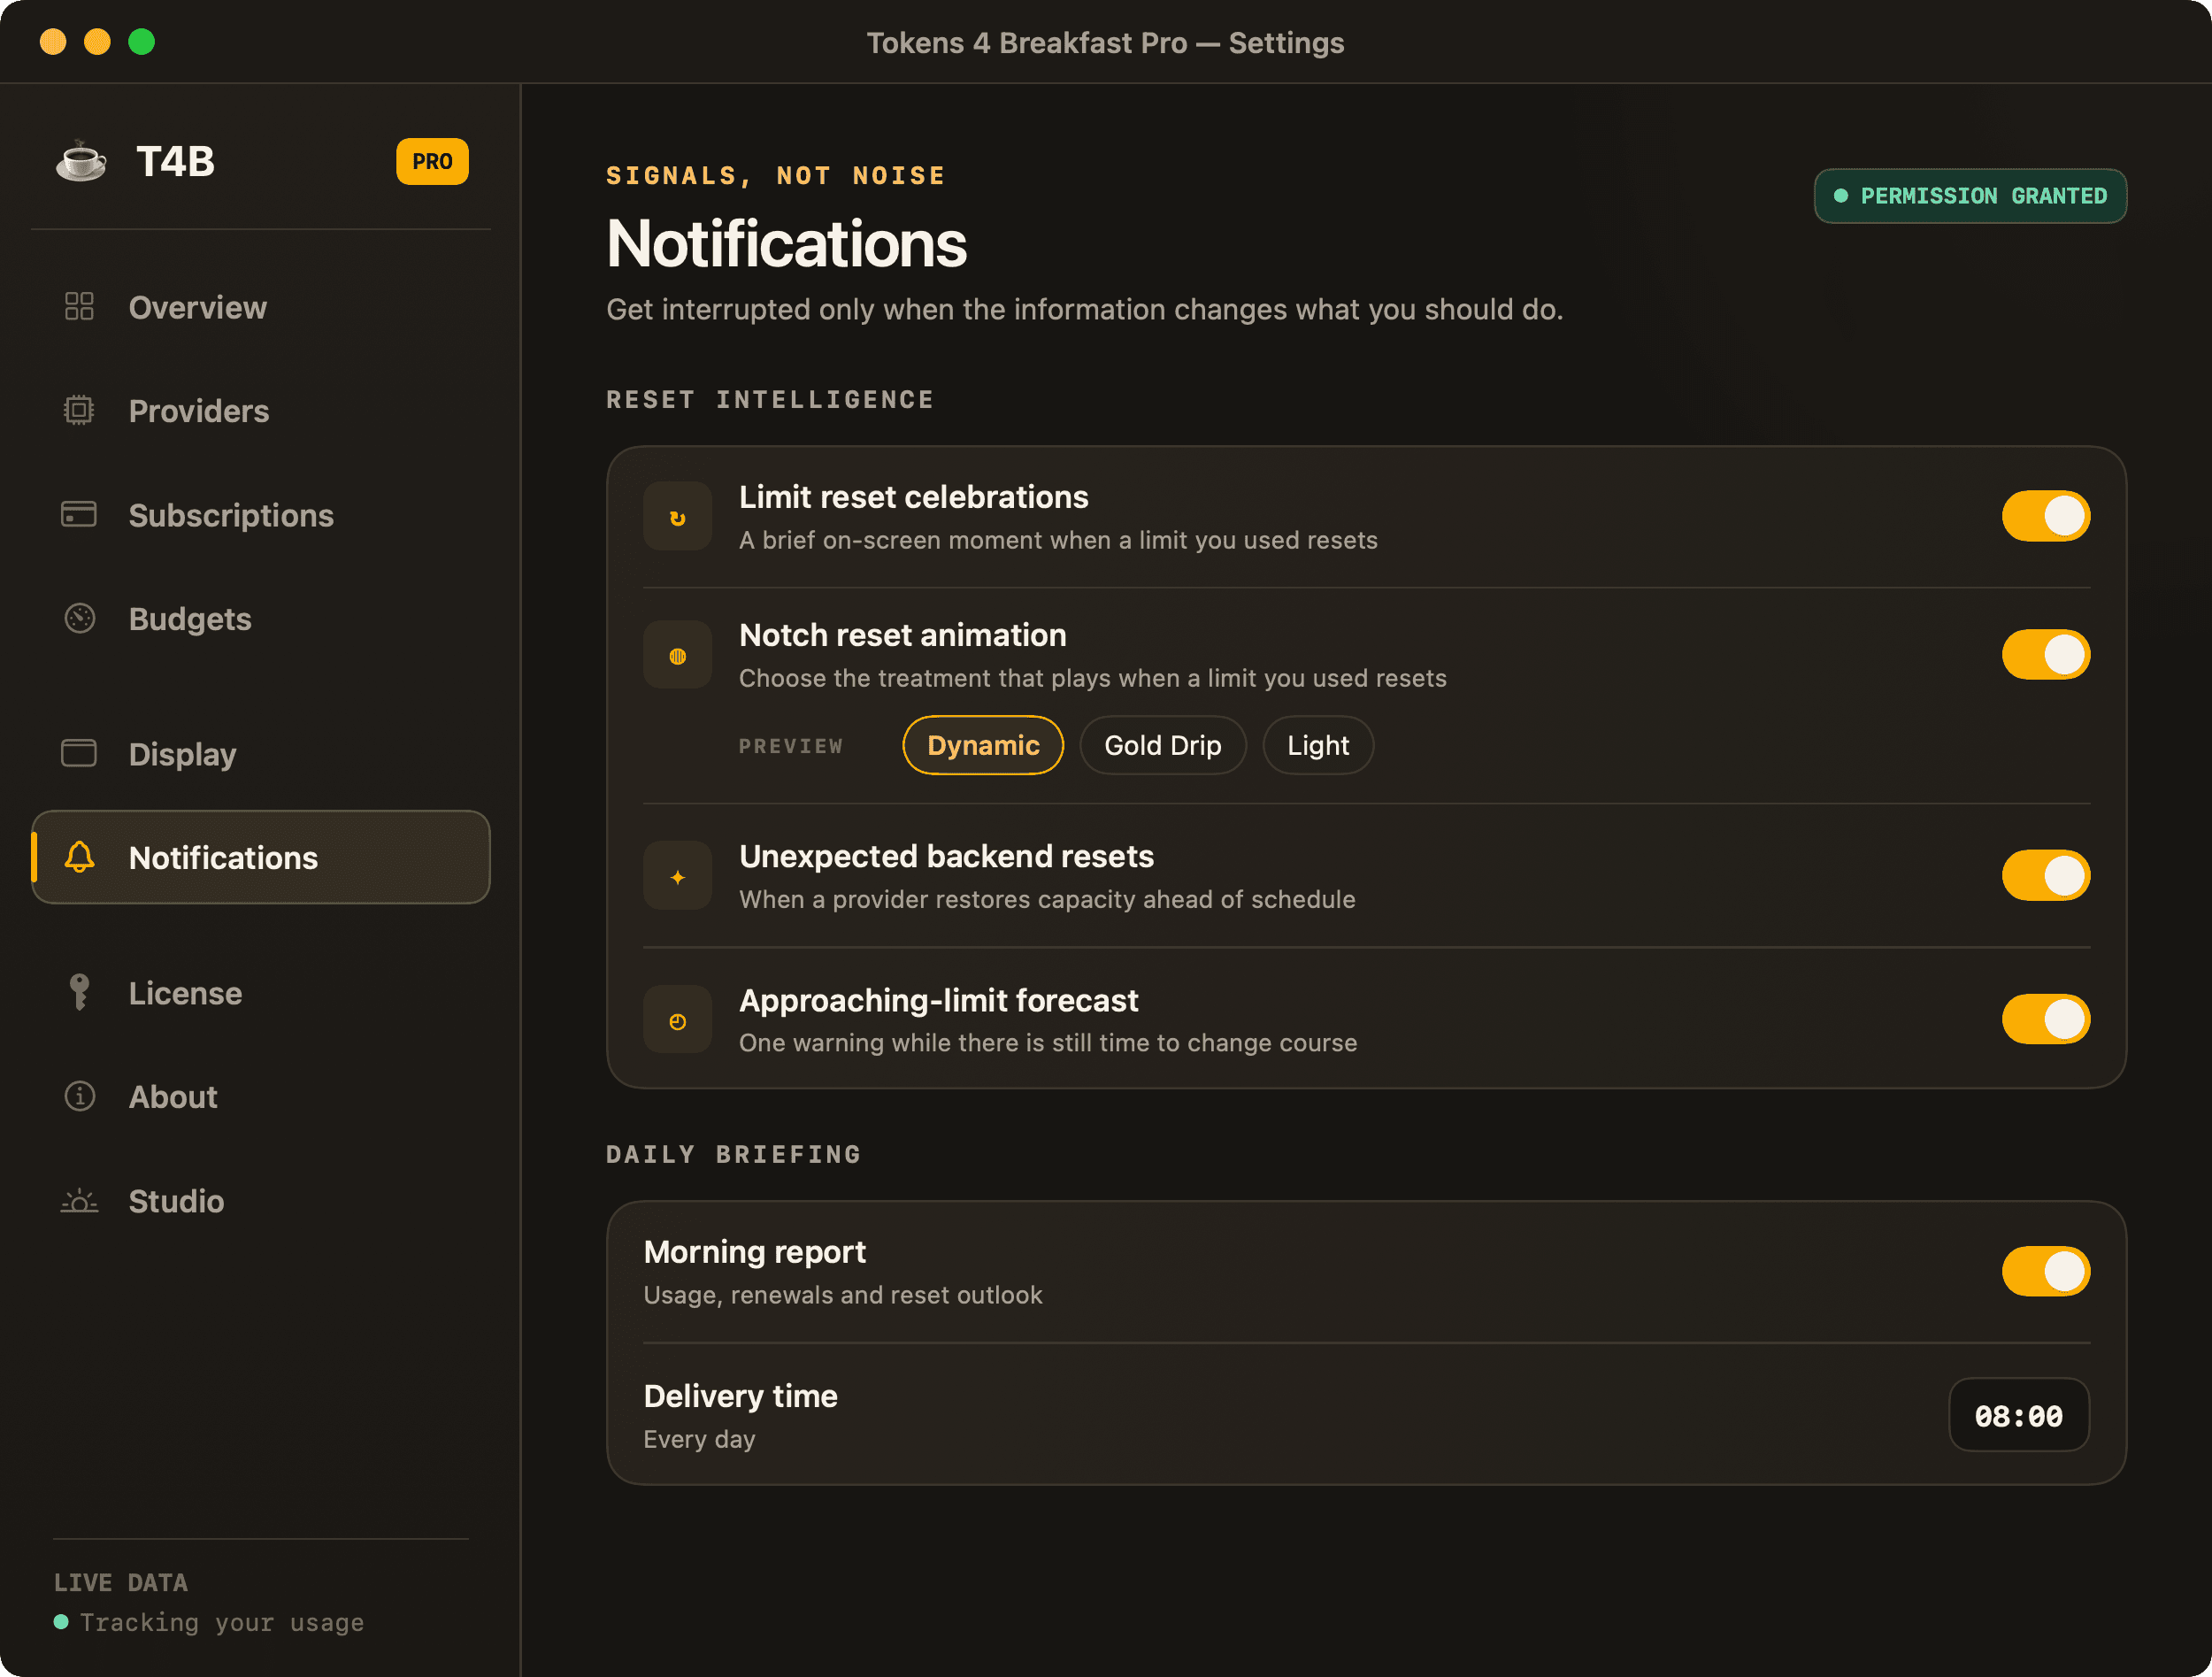
Task: Click the green window zoom button
Action: click(x=141, y=42)
